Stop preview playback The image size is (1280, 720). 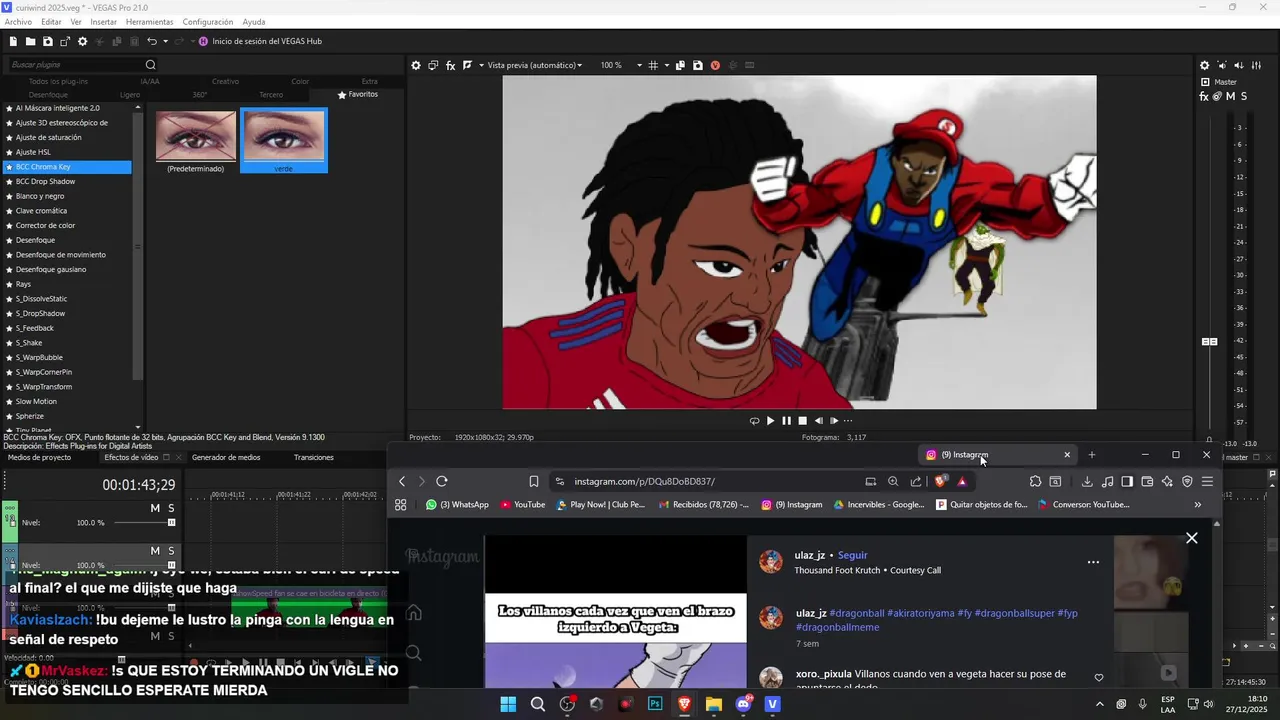(802, 421)
